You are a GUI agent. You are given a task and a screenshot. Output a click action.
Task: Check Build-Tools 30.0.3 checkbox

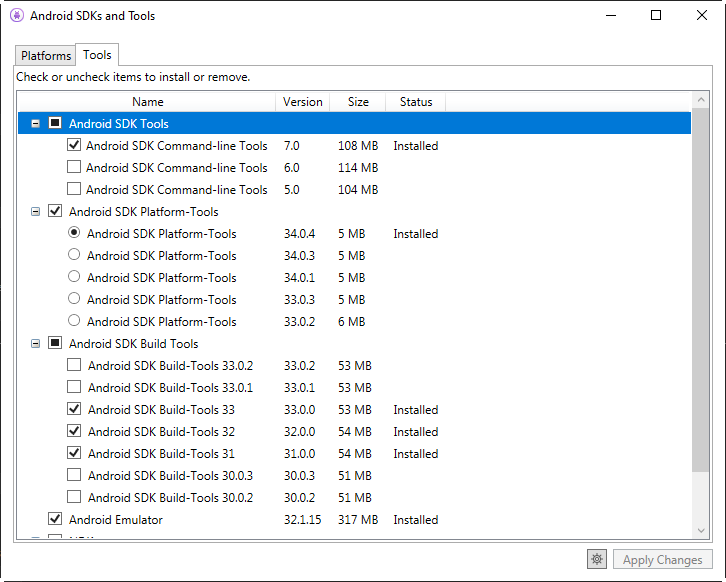(74, 475)
